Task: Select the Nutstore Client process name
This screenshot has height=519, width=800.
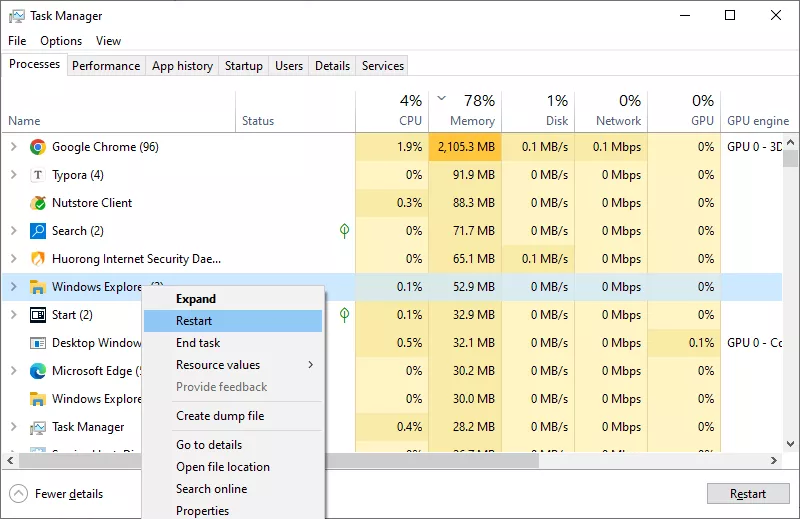Action: tap(92, 203)
